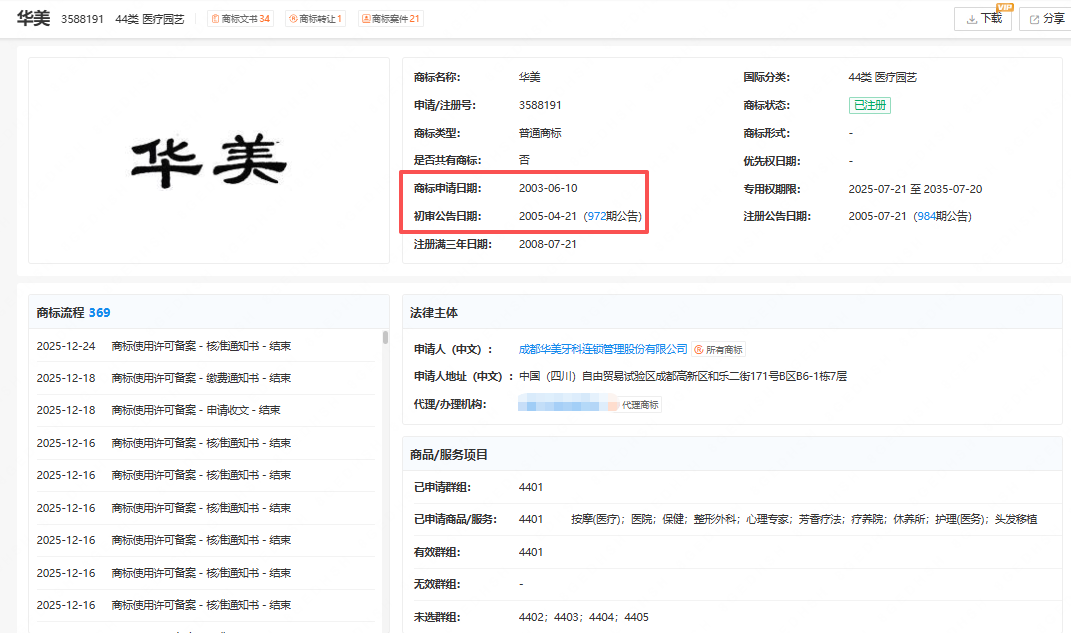Open the 商标转让 1 tag
Viewport: 1071px width, 633px height.
pyautogui.click(x=315, y=18)
